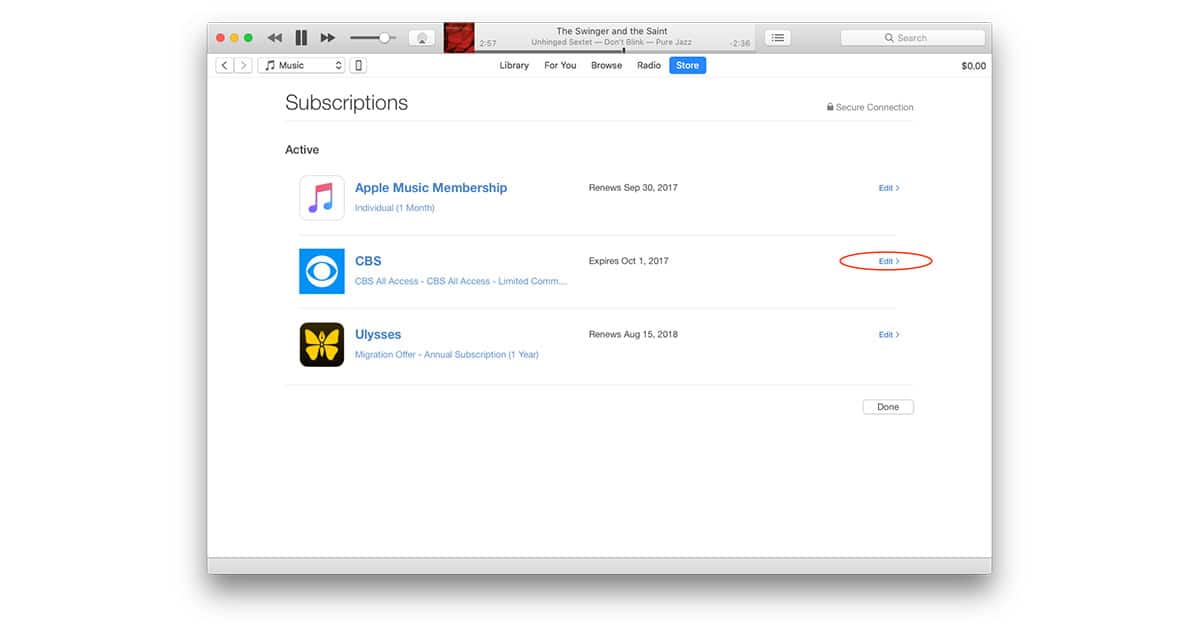Click the Subscriptions page heading
Screen dimensions: 1200x630
pos(347,103)
